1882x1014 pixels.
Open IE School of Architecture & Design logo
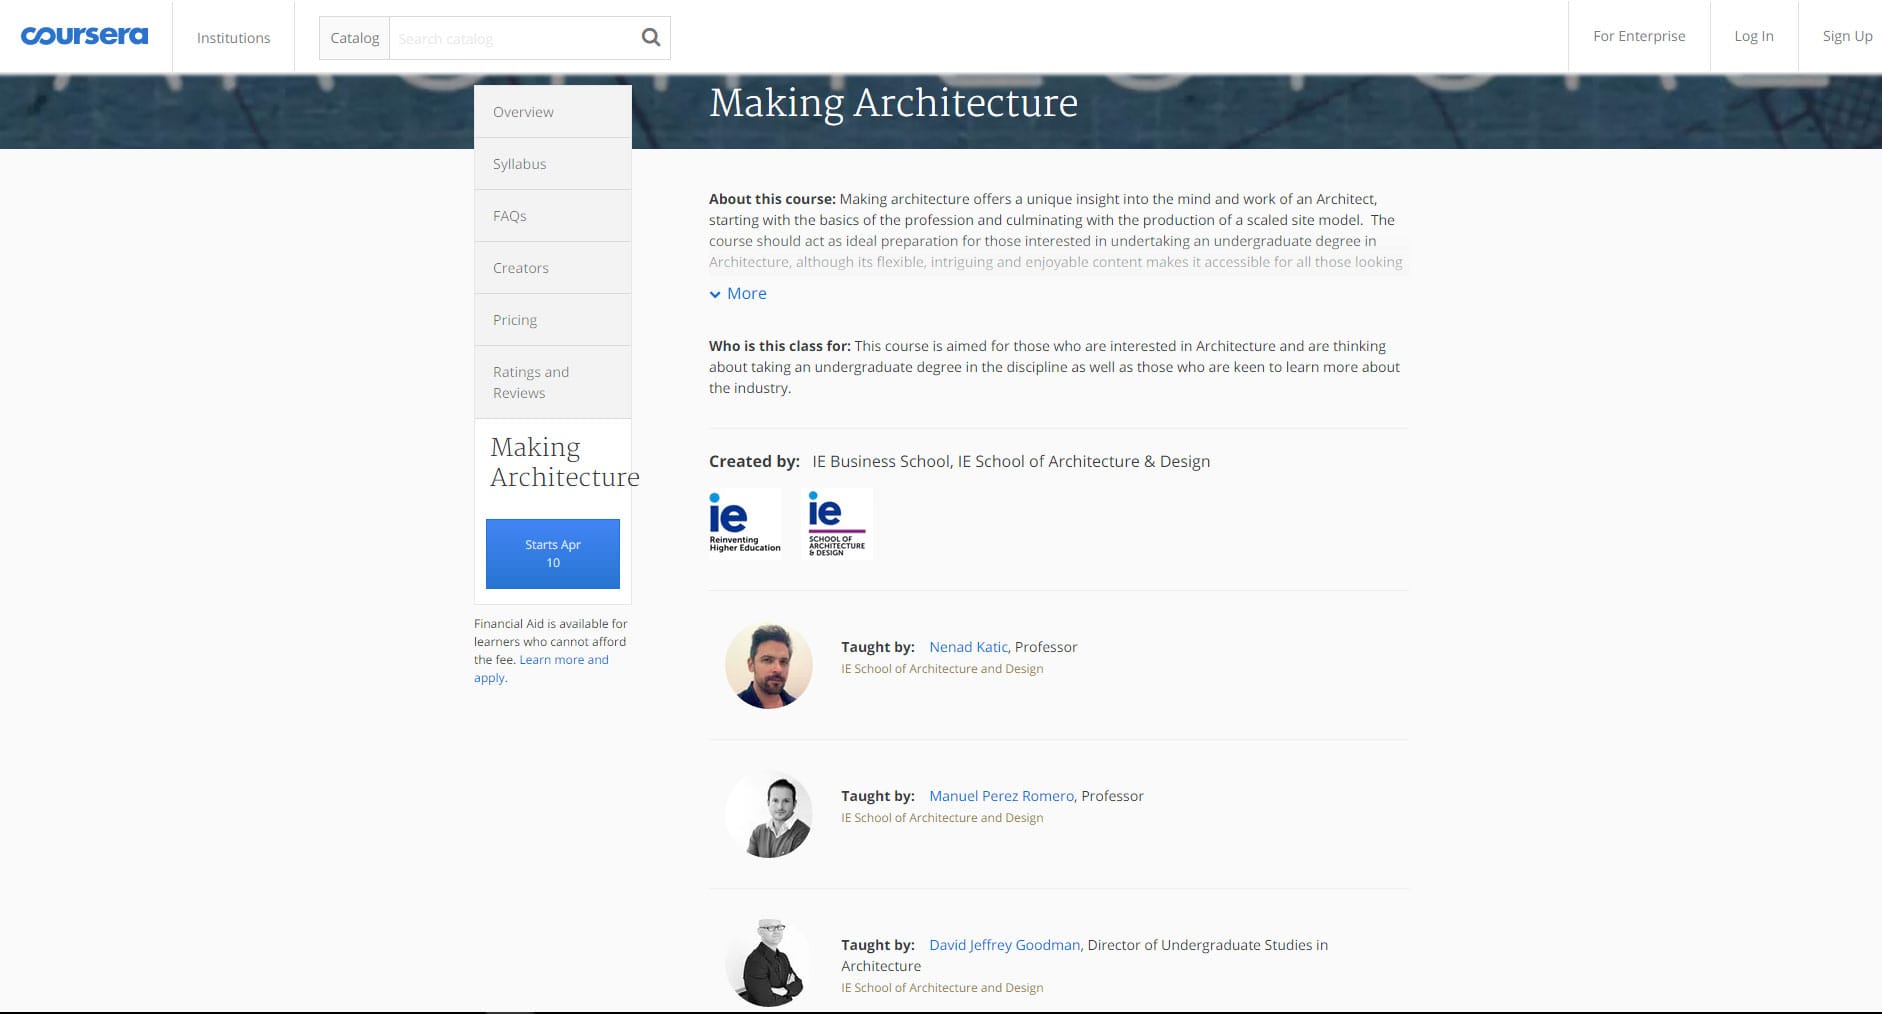tap(838, 523)
